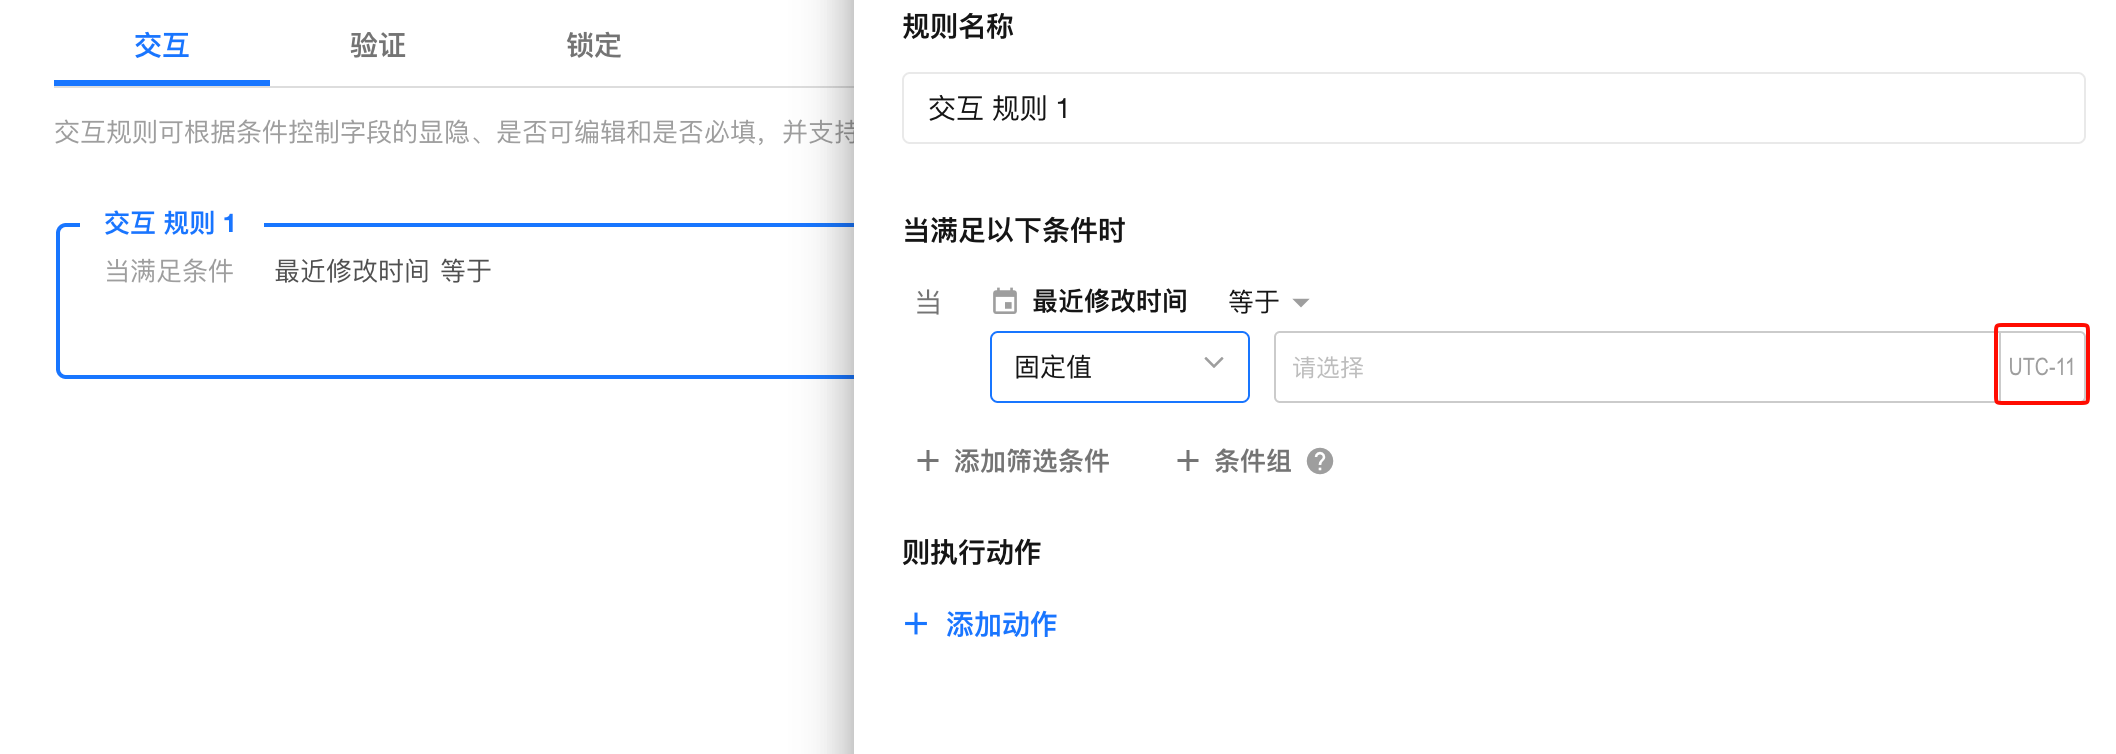The height and width of the screenshot is (754, 2116).
Task: Click the blue plus icon before 添加动作
Action: (x=916, y=624)
